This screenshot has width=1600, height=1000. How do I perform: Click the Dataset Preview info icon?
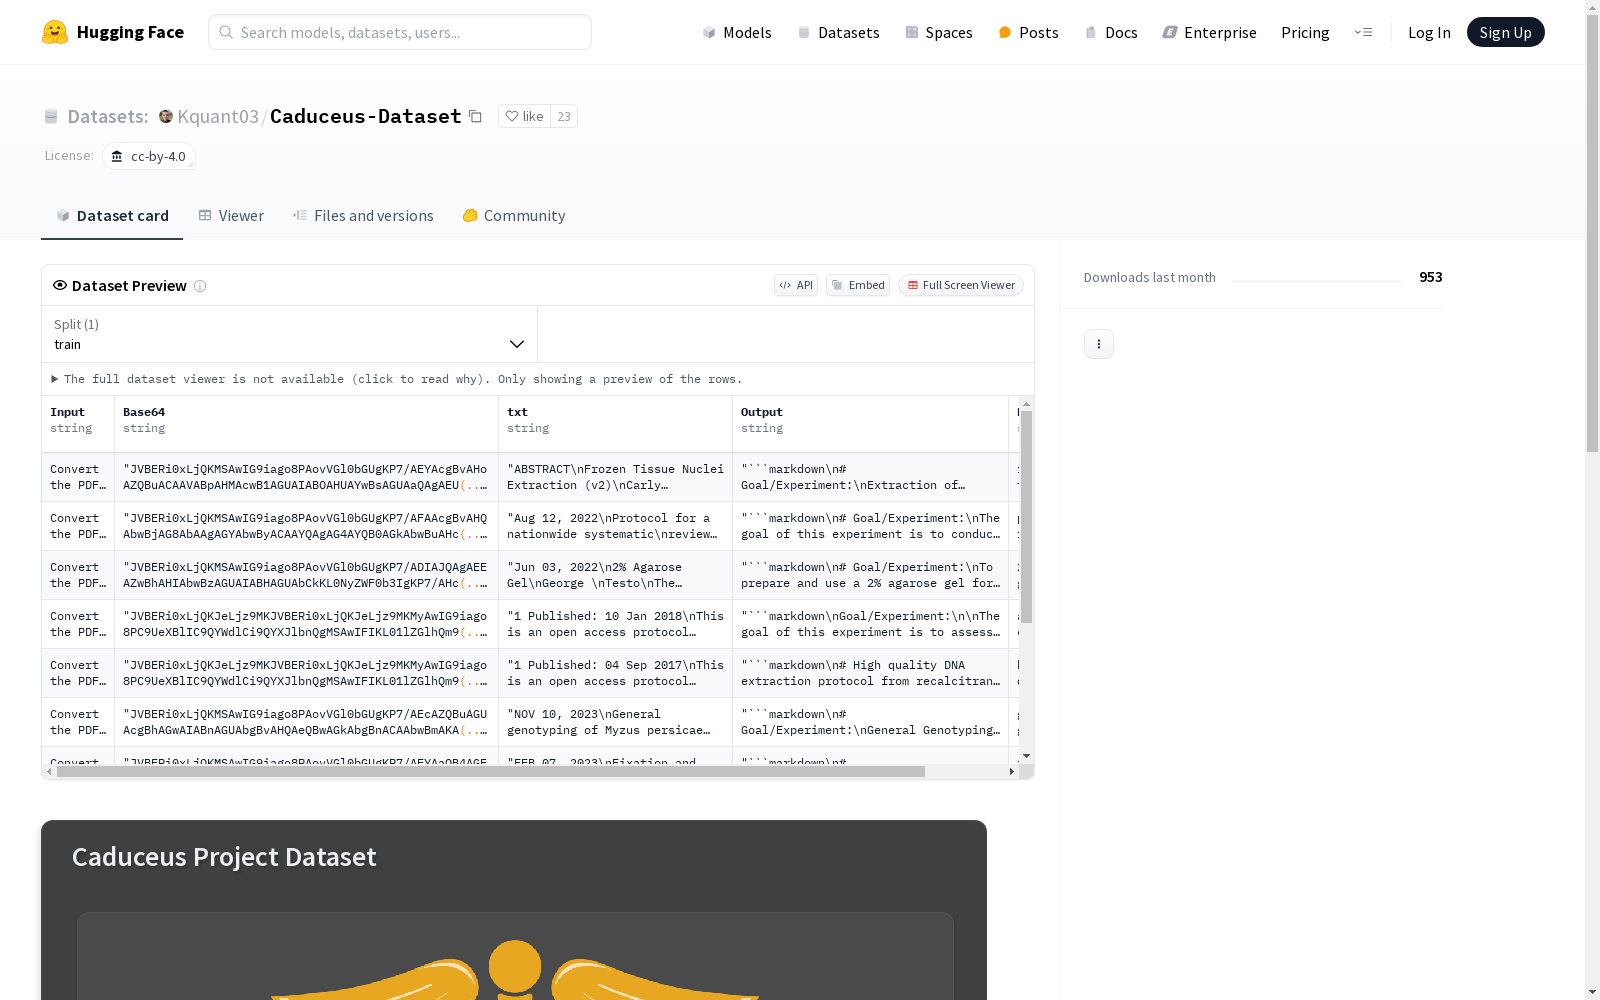200,286
